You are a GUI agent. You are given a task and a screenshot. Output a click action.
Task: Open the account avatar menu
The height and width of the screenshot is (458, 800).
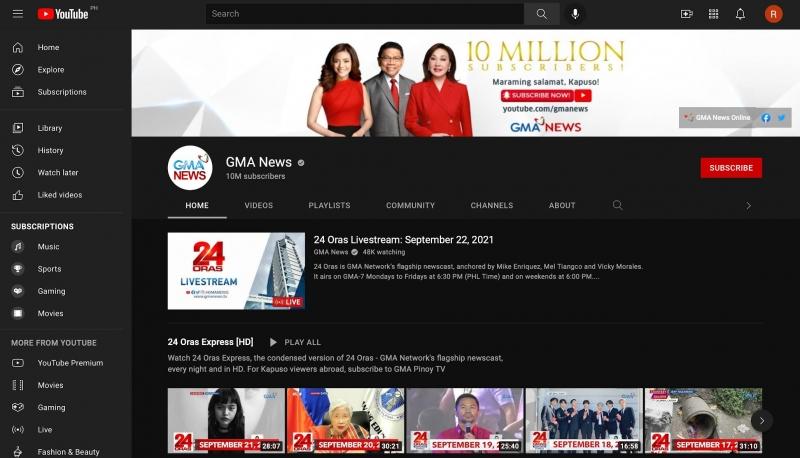[773, 14]
